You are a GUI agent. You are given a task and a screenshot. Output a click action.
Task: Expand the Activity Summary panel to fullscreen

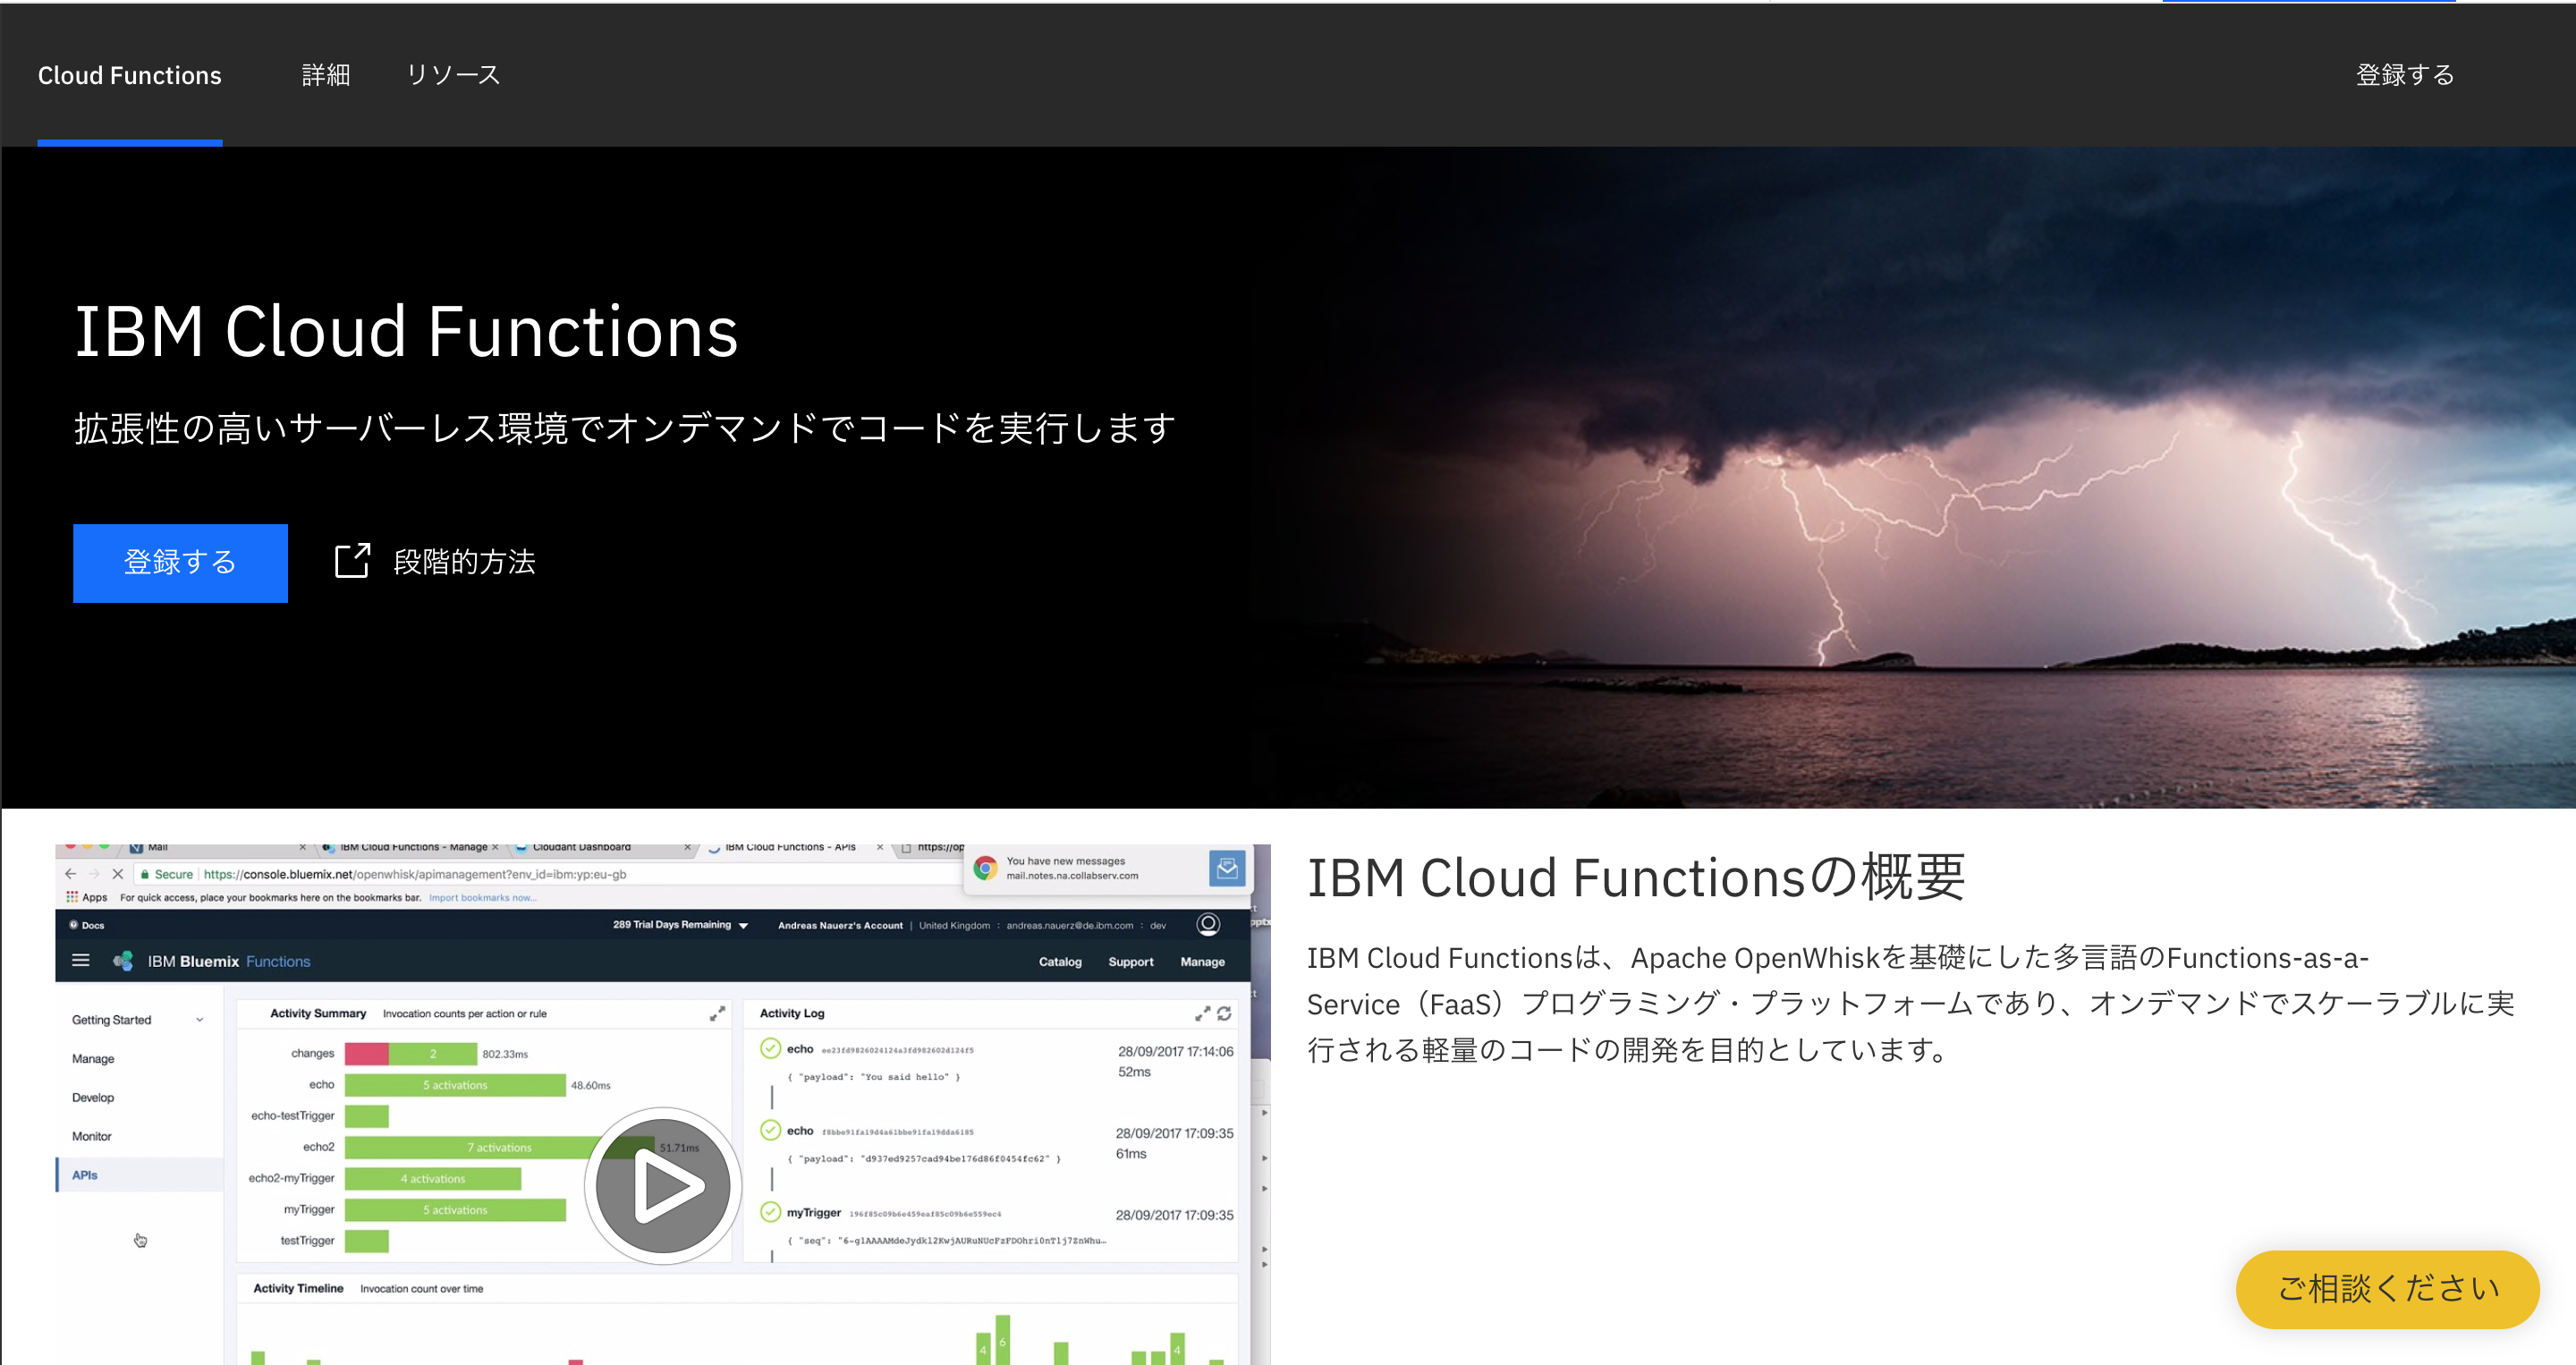tap(719, 1012)
